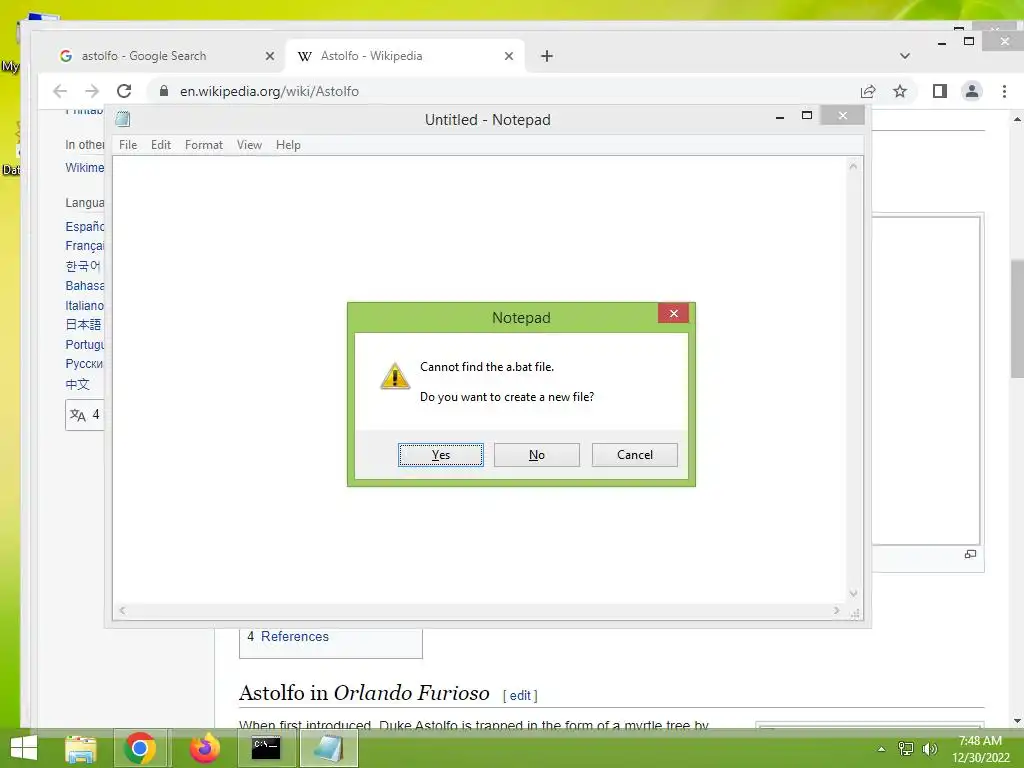Switch to Notepad on taskbar
This screenshot has width=1024, height=768.
(328, 748)
